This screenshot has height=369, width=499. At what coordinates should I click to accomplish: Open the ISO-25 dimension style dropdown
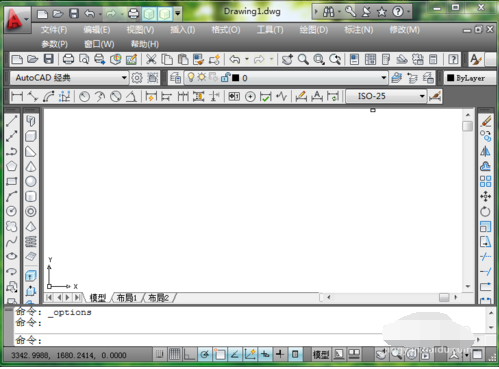coord(387,96)
